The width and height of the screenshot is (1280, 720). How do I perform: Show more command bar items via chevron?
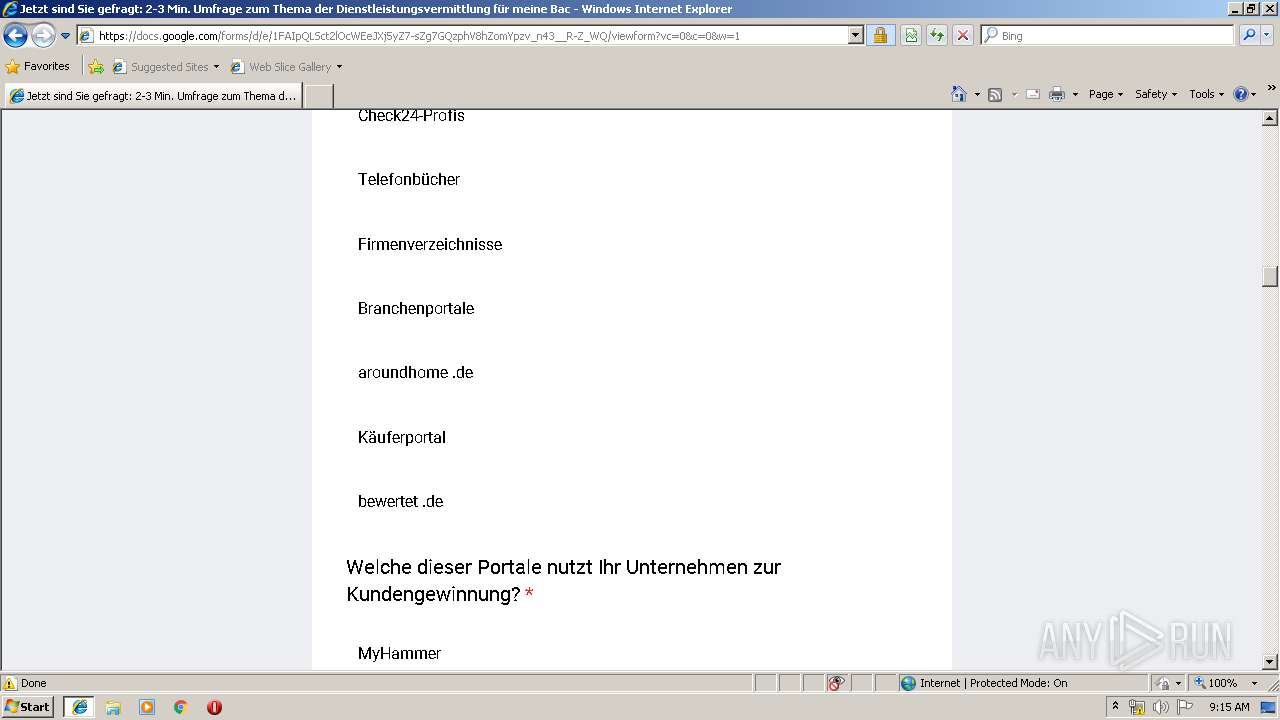click(1271, 89)
